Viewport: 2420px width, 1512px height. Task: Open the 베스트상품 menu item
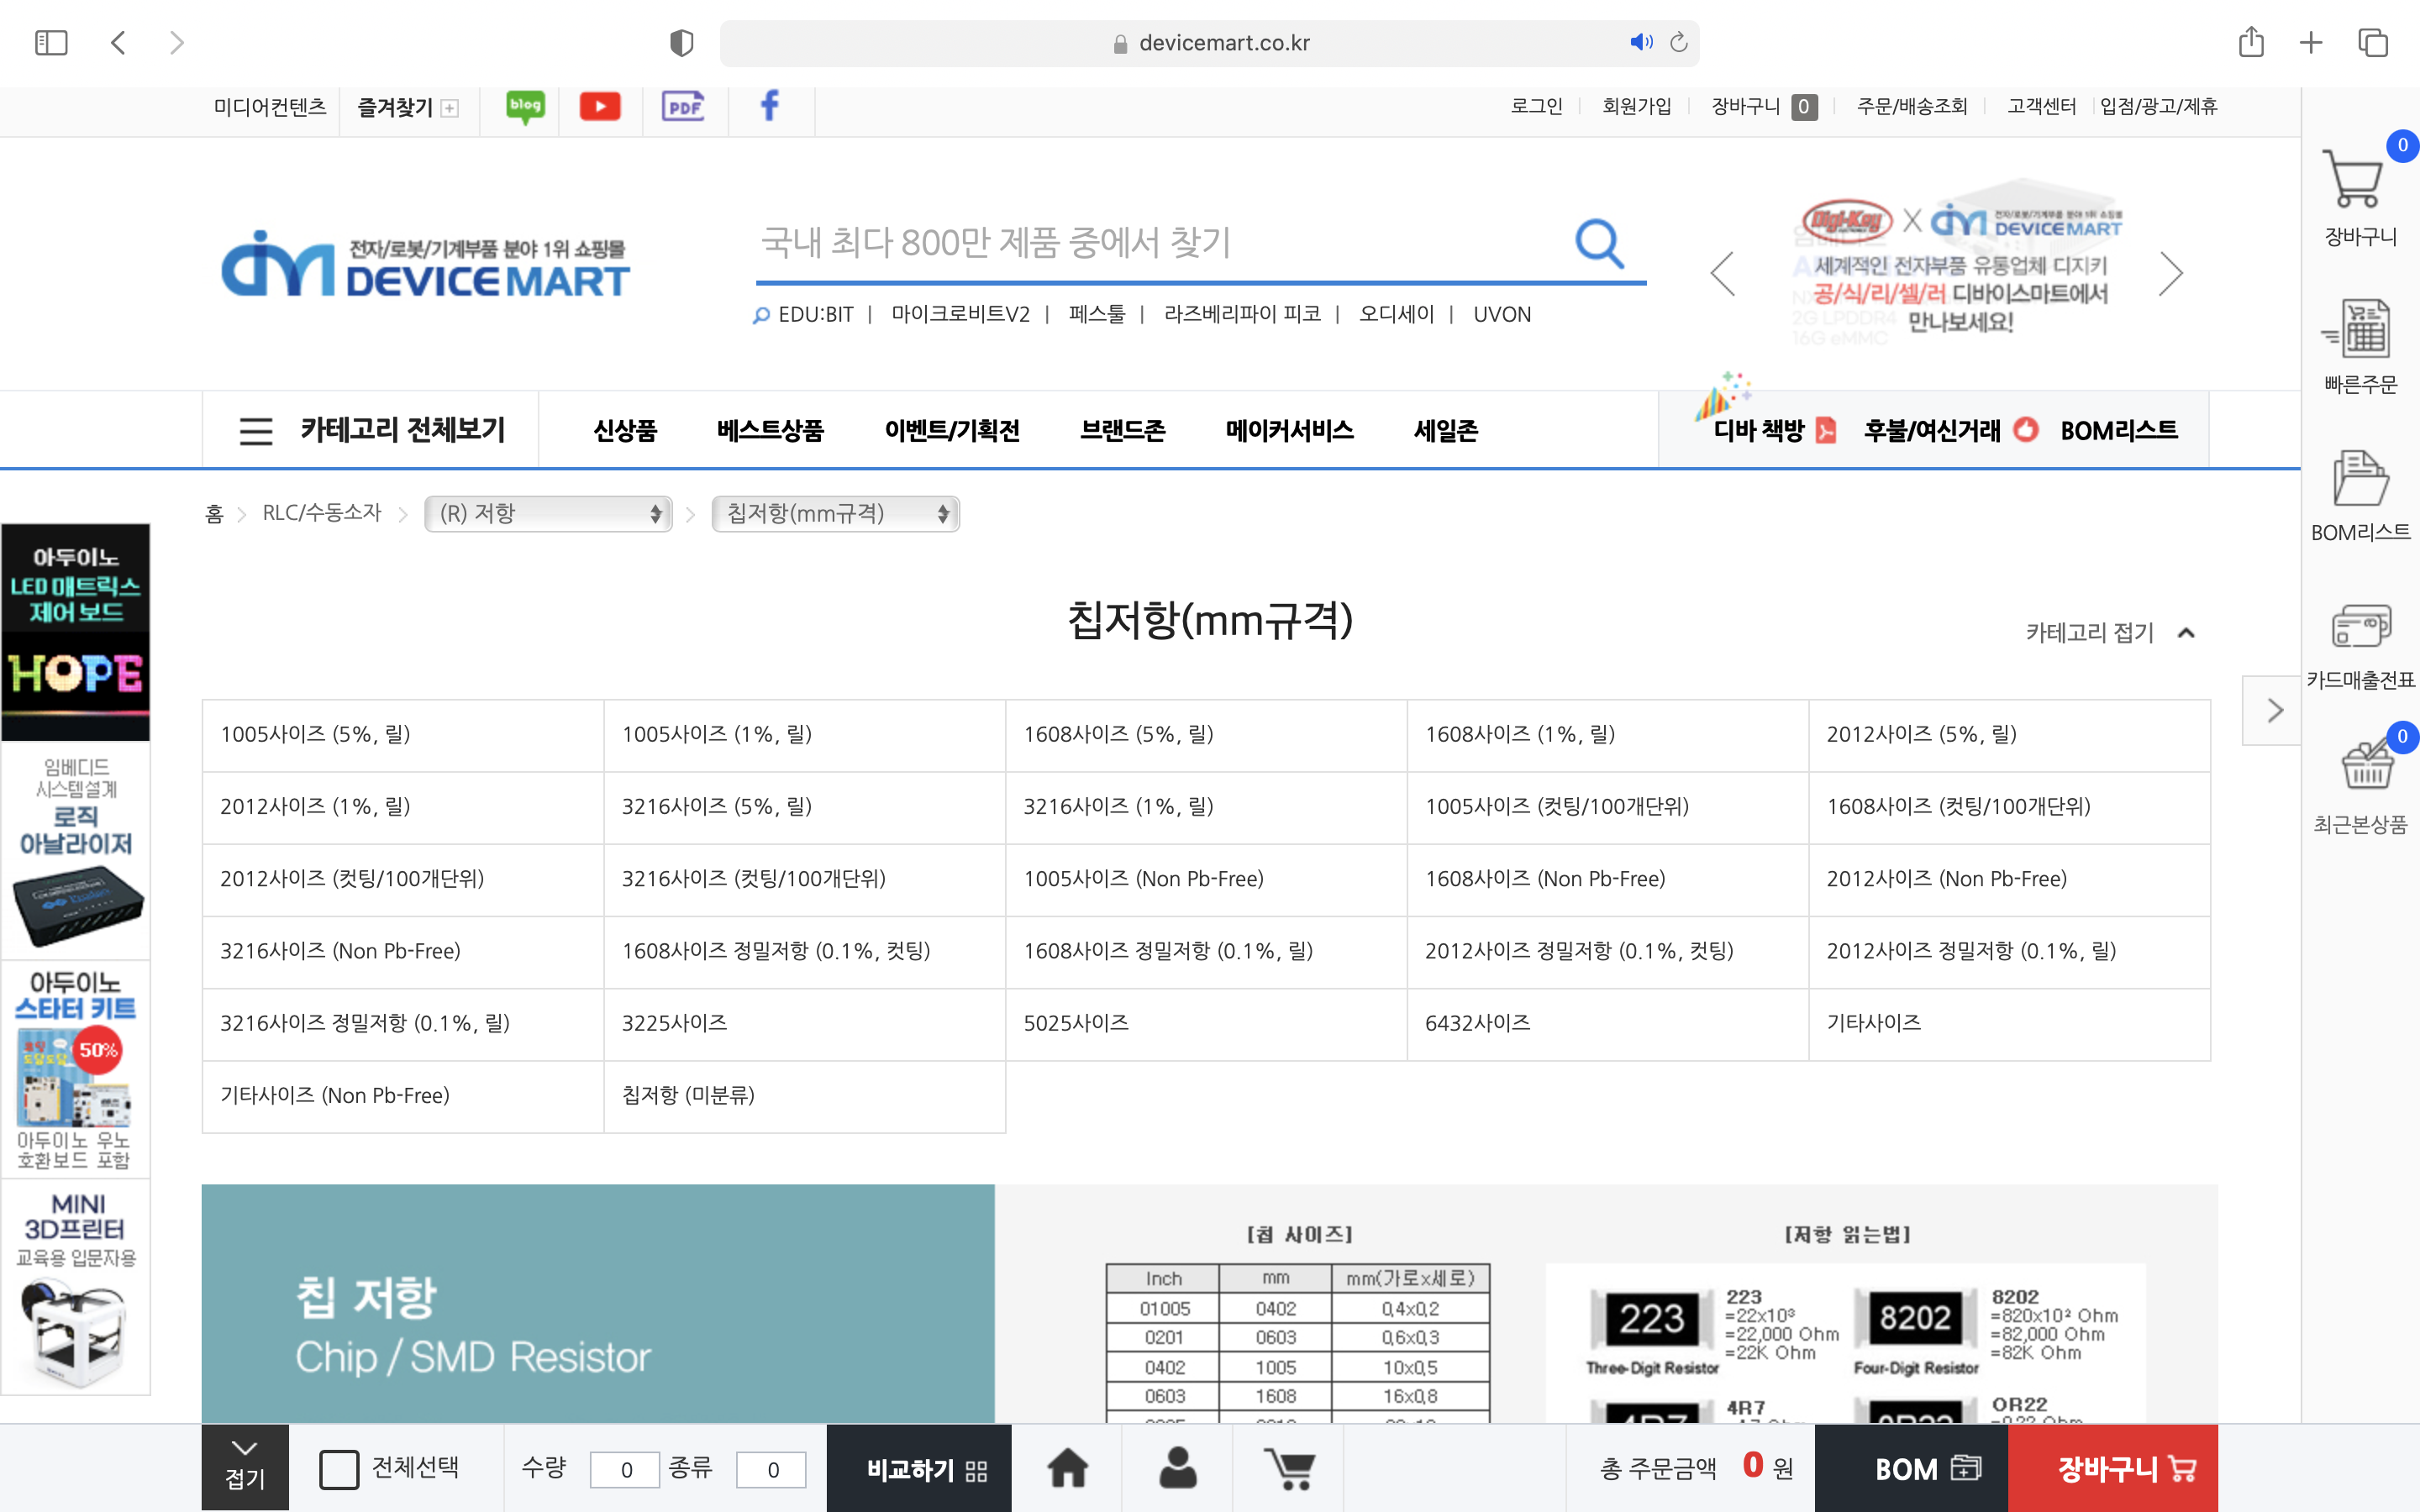pyautogui.click(x=770, y=431)
